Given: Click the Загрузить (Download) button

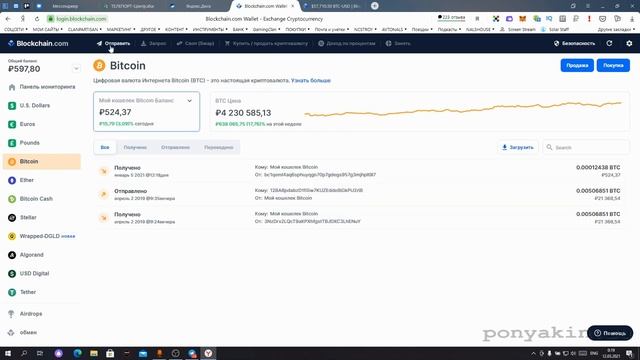Looking at the screenshot, I should 518,147.
